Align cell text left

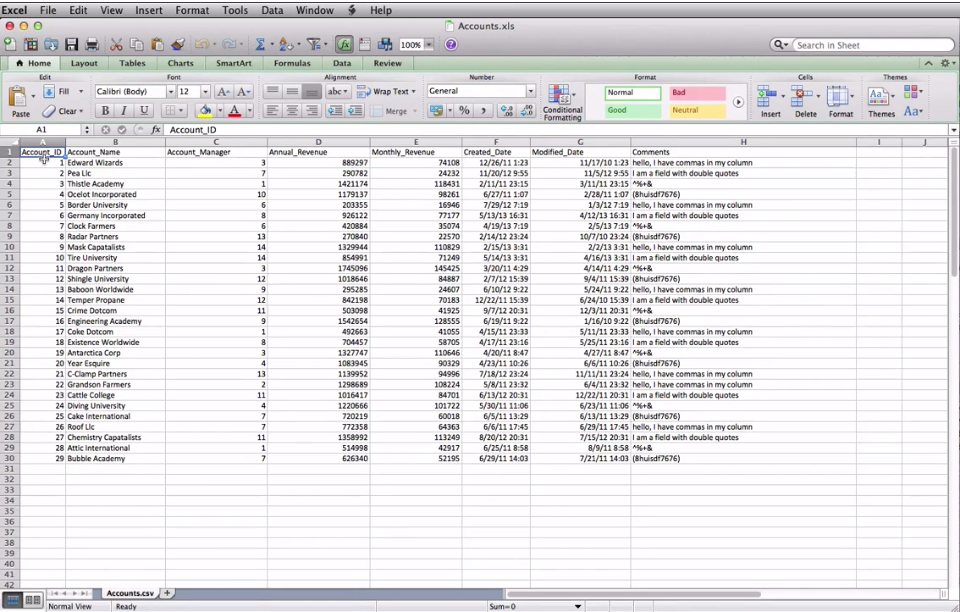click(272, 111)
